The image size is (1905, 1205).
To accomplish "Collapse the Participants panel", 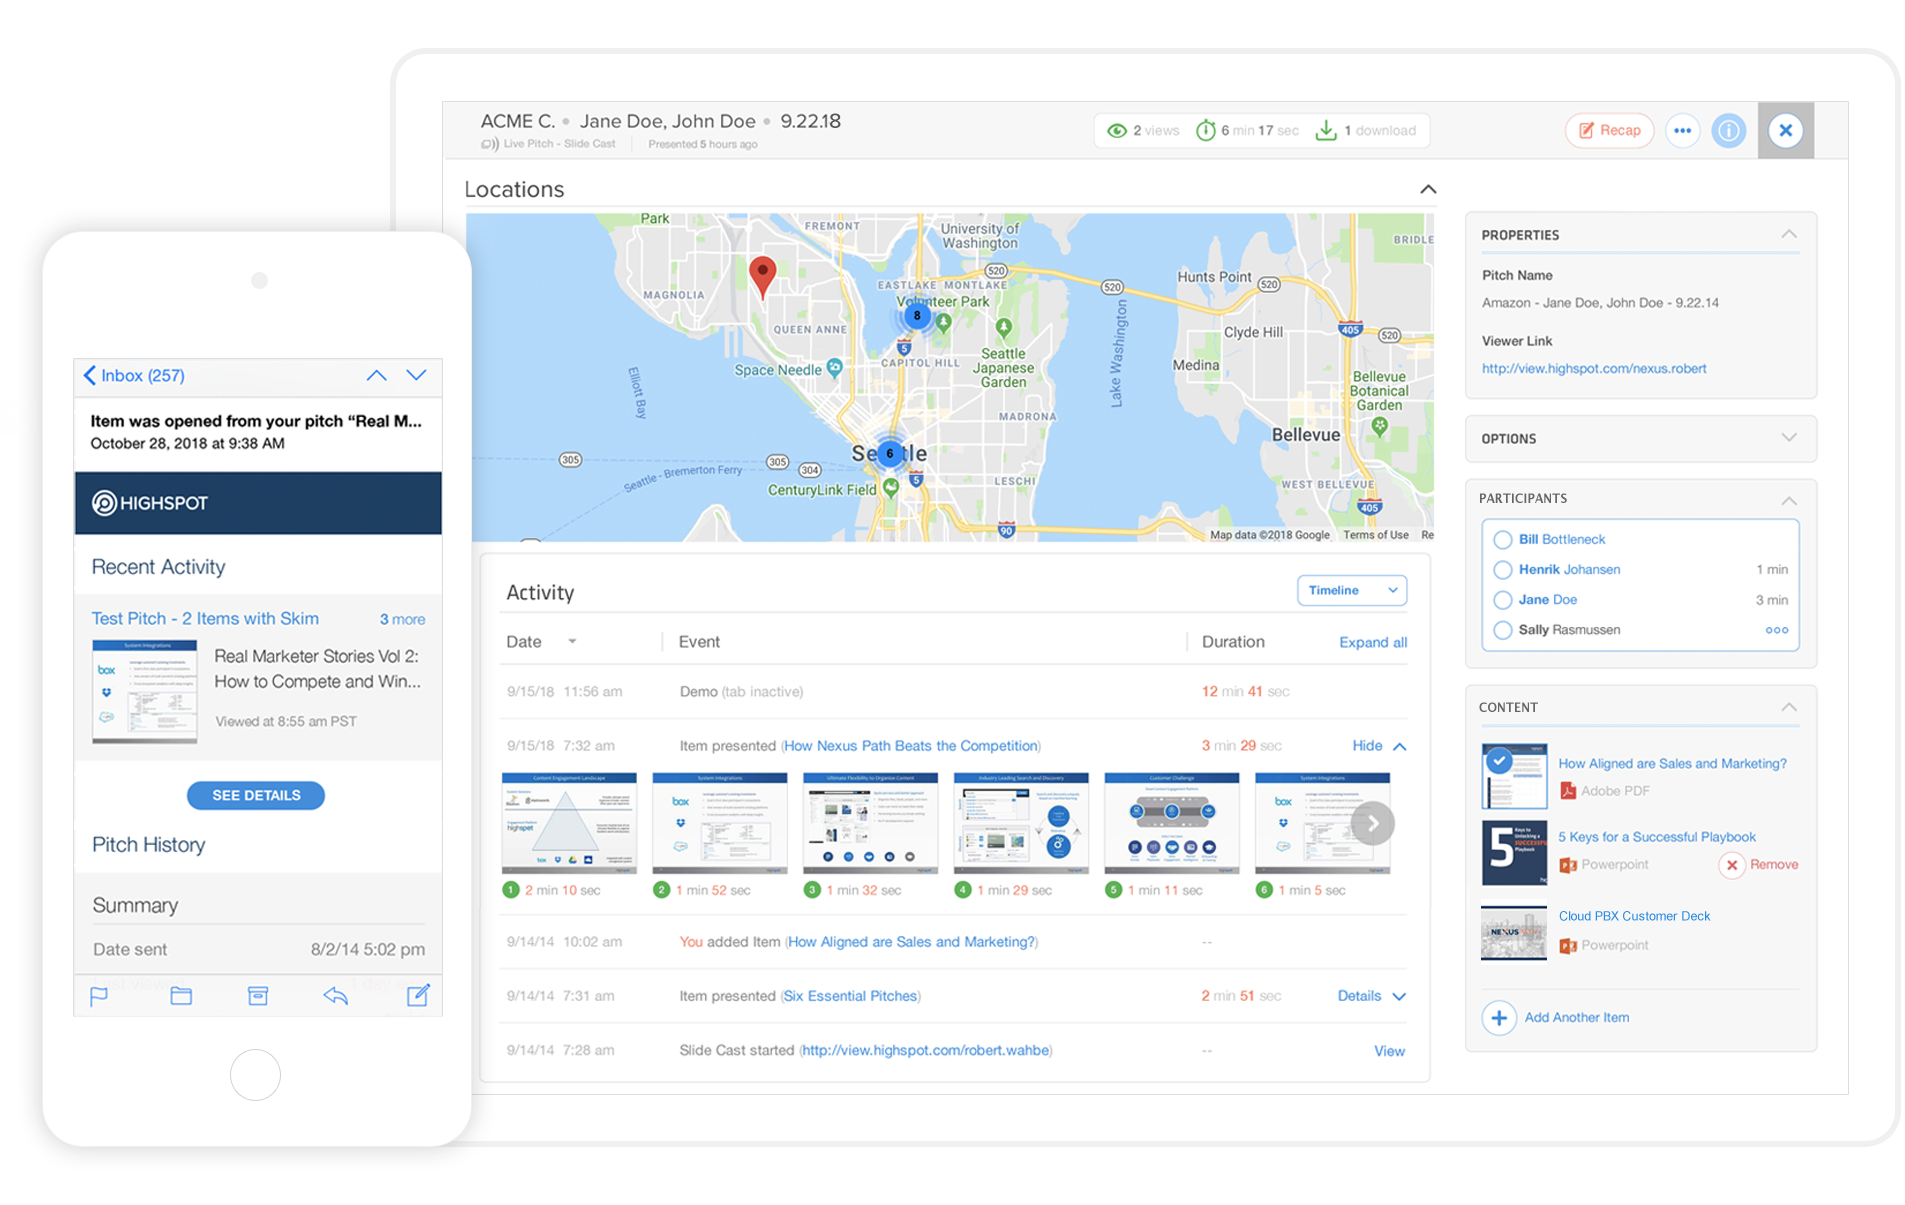I will pos(1787,499).
